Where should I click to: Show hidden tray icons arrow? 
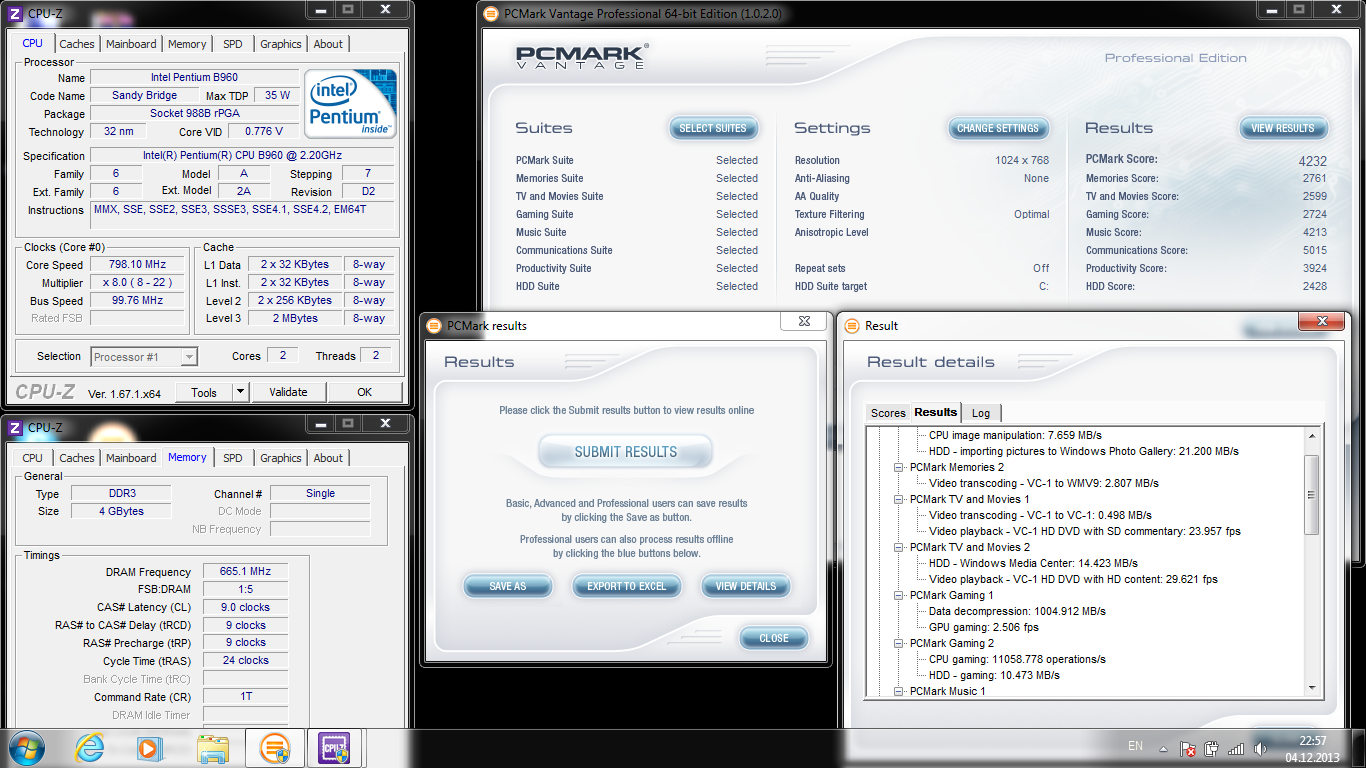(1163, 747)
